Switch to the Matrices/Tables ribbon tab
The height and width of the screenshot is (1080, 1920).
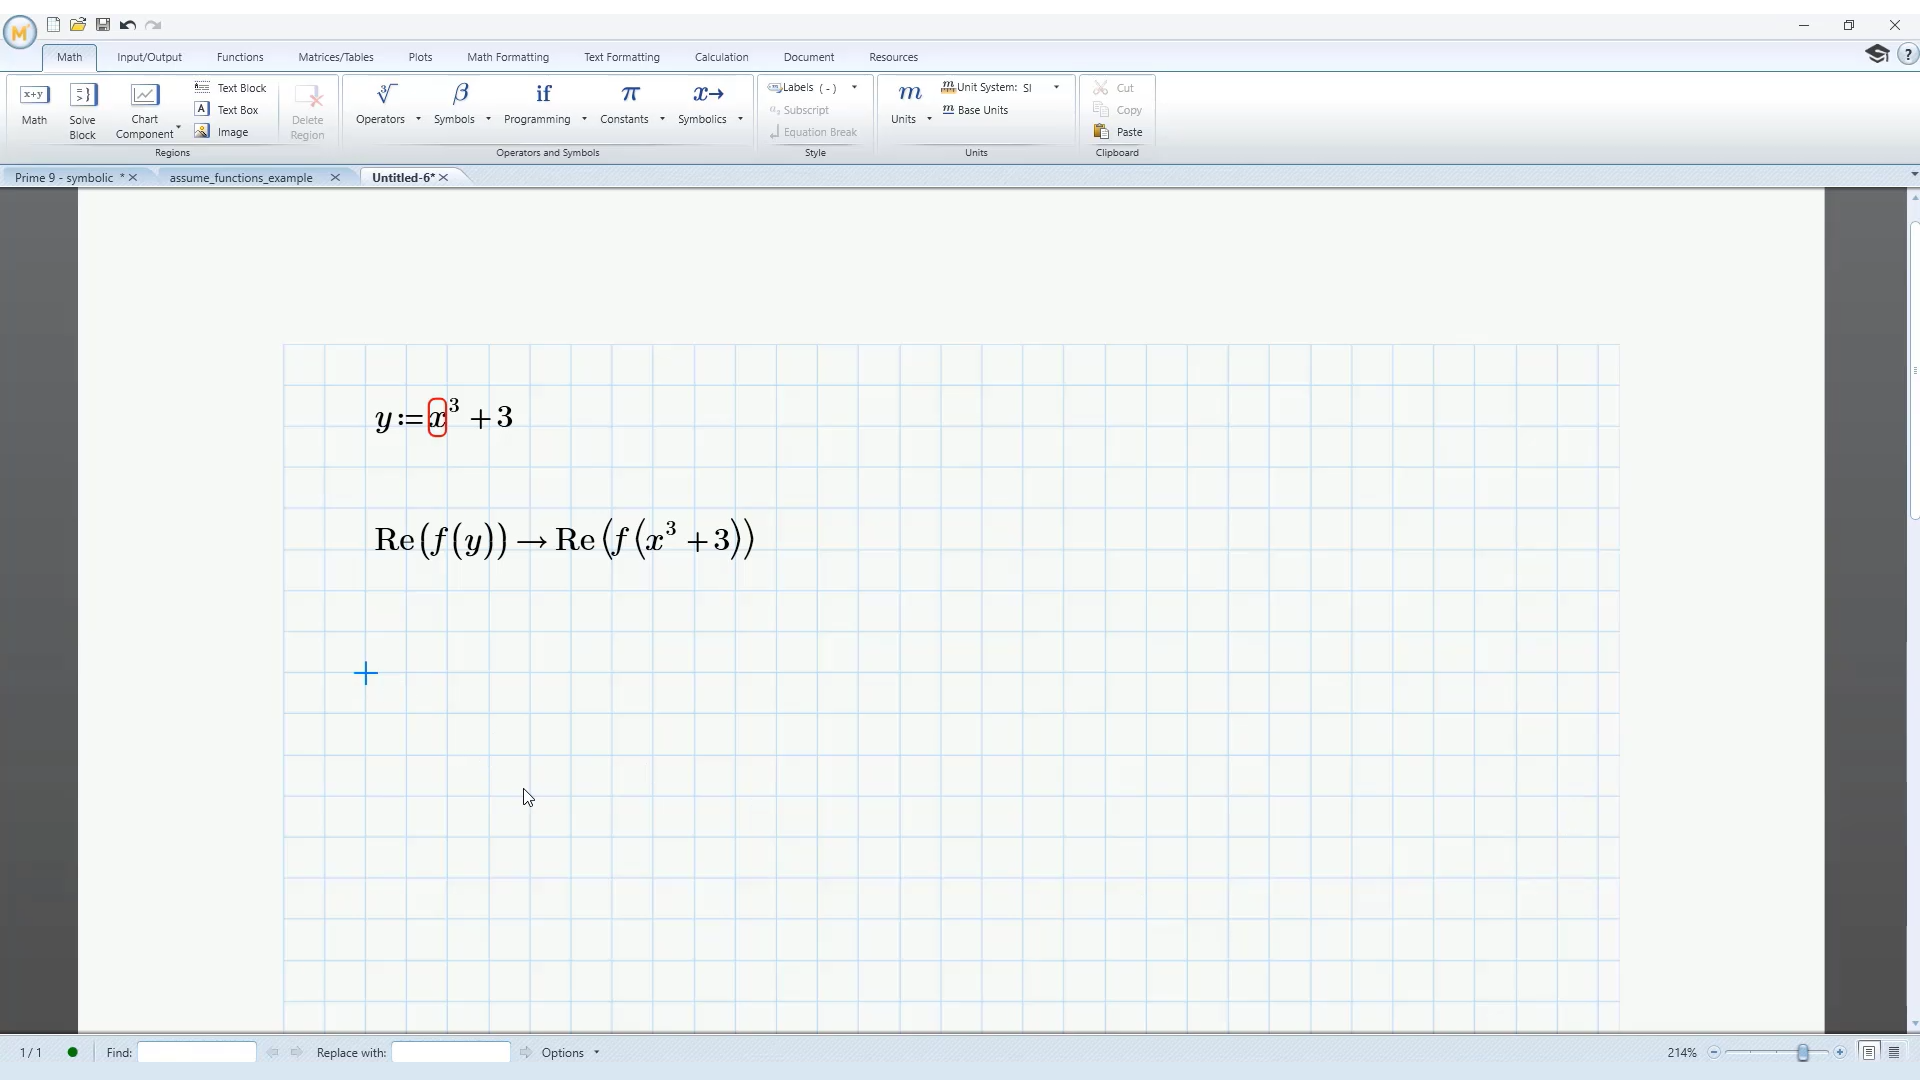[x=336, y=57]
